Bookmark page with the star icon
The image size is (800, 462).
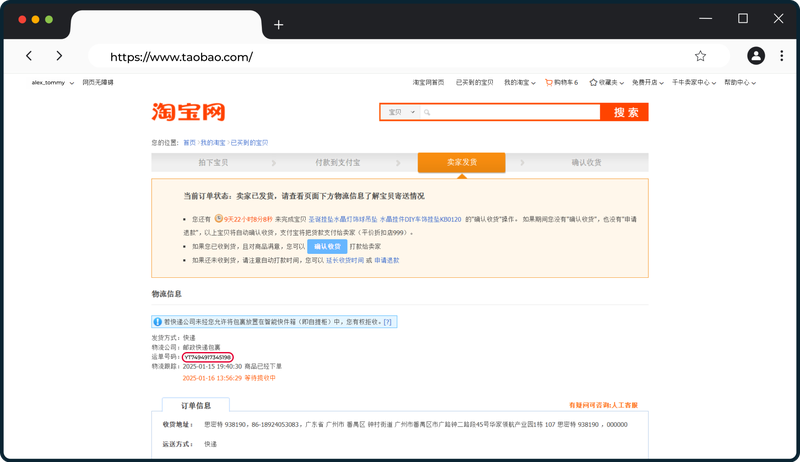click(700, 56)
